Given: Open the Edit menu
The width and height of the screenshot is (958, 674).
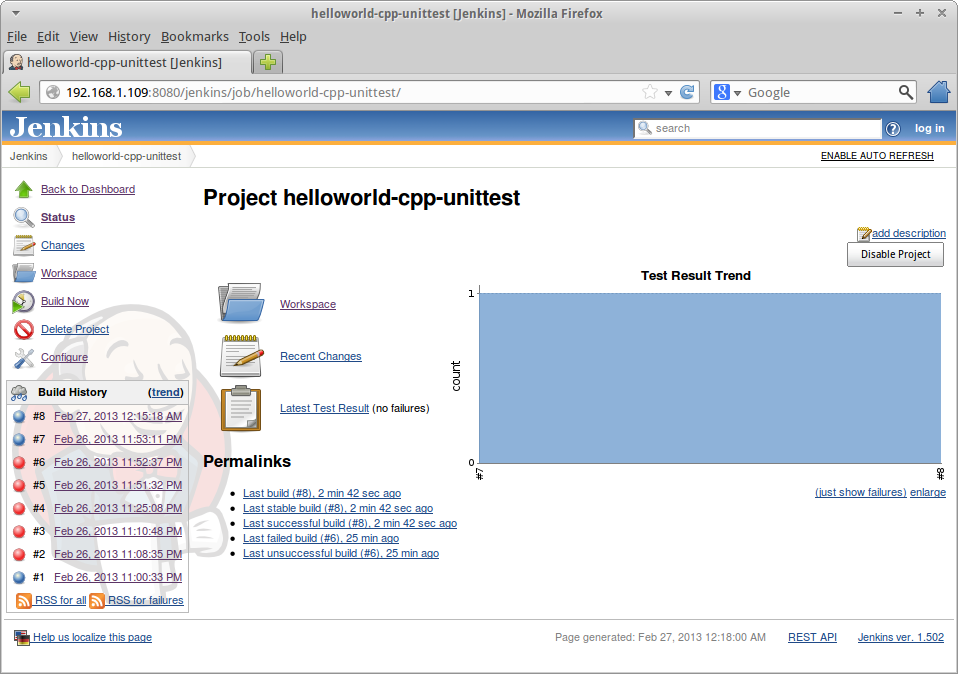Looking at the screenshot, I should 48,37.
